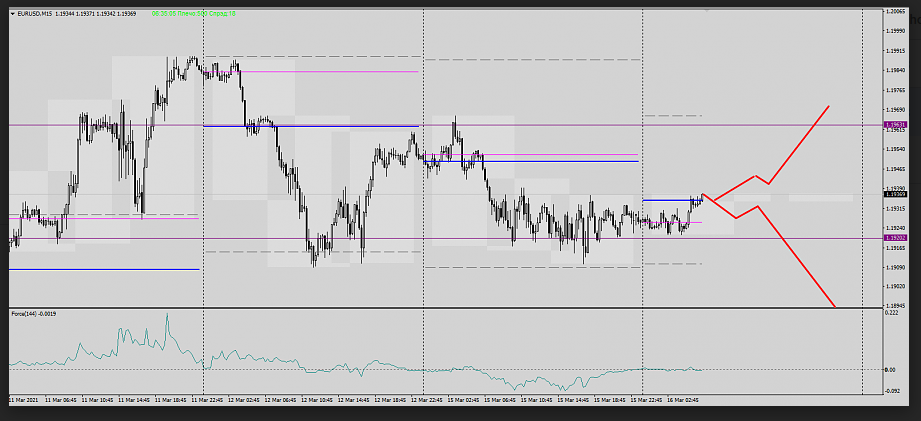
Task: Click the chart menu triangle beside EURUSD,M15
Action: pos(12,14)
